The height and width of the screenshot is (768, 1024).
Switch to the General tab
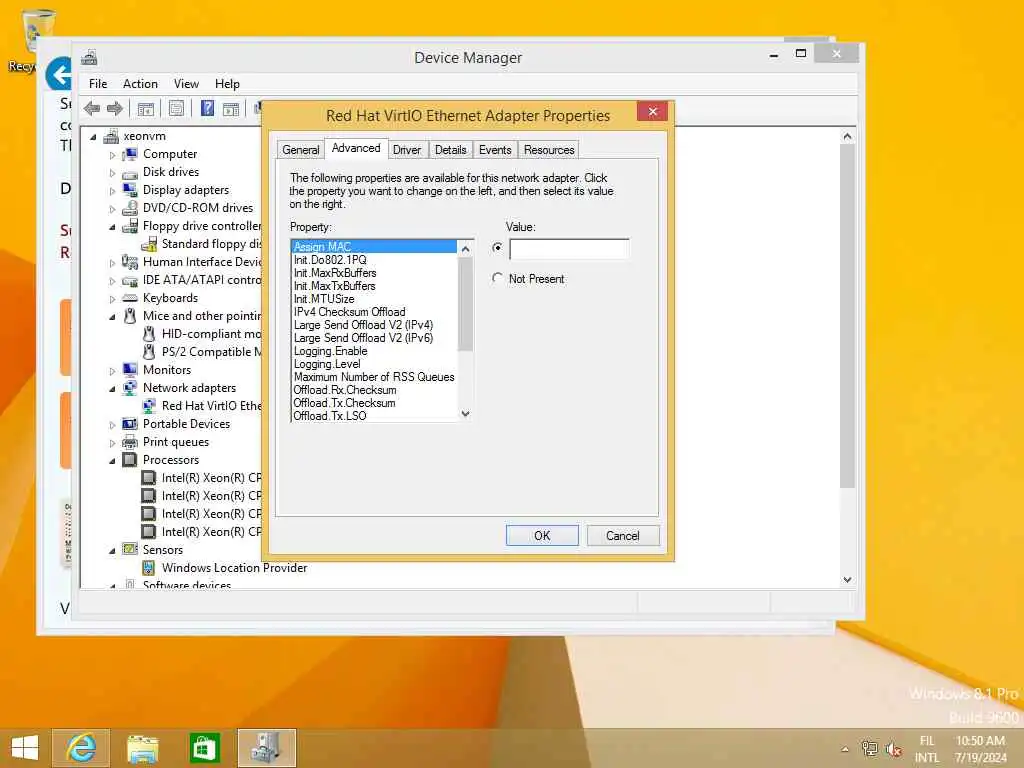pyautogui.click(x=300, y=150)
